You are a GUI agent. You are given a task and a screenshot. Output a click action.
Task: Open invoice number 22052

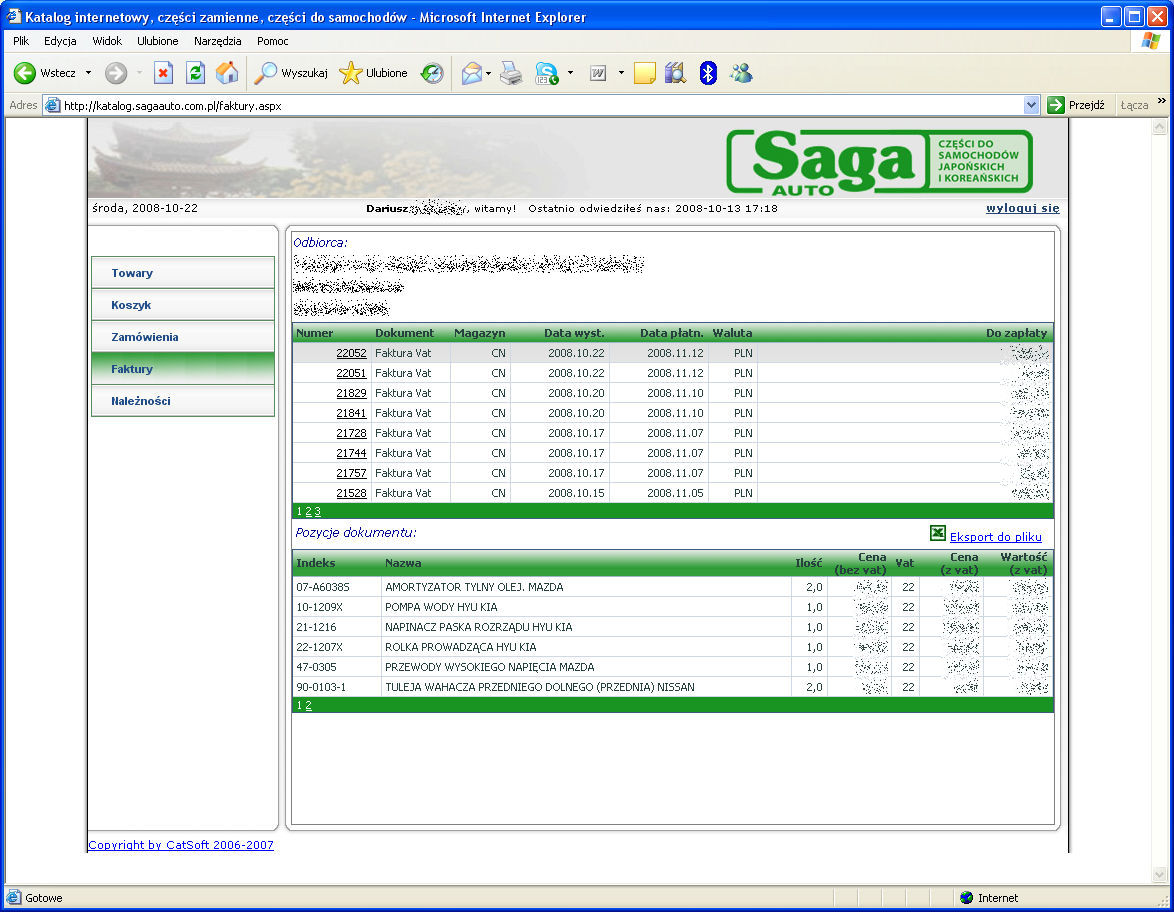[351, 353]
